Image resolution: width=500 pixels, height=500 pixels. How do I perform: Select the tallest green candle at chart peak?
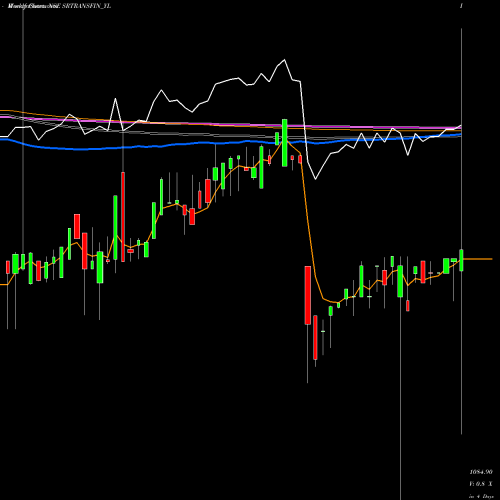click(x=285, y=143)
